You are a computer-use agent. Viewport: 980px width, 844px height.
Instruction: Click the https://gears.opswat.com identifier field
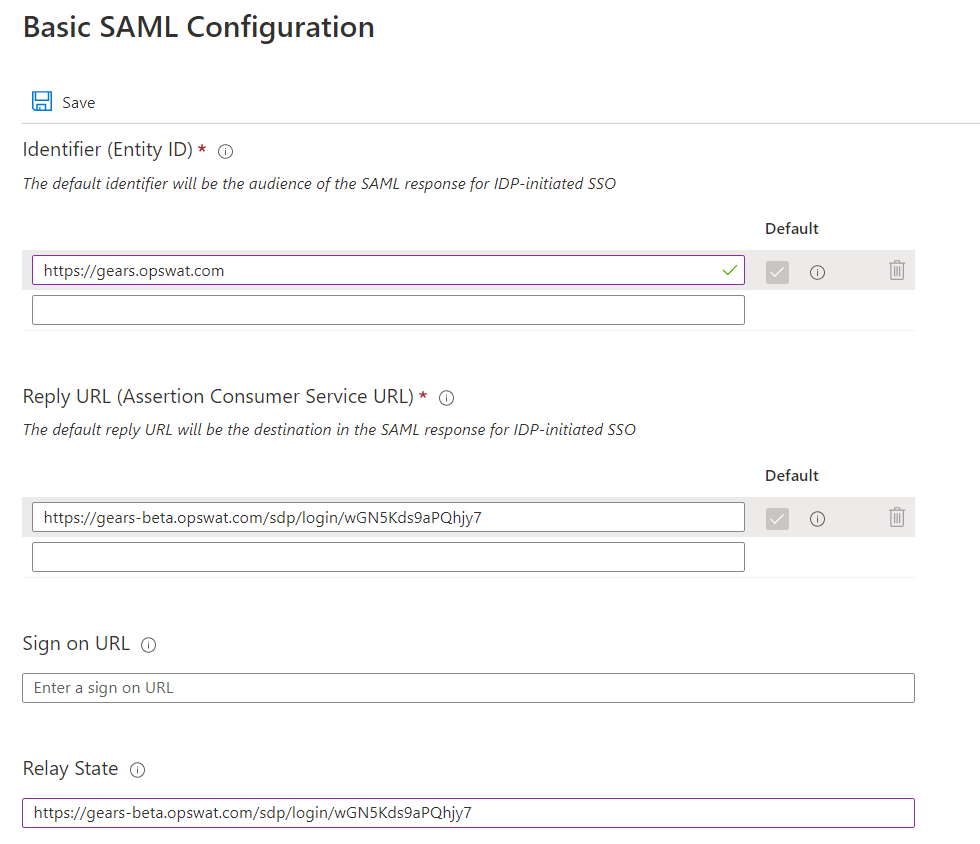click(388, 270)
